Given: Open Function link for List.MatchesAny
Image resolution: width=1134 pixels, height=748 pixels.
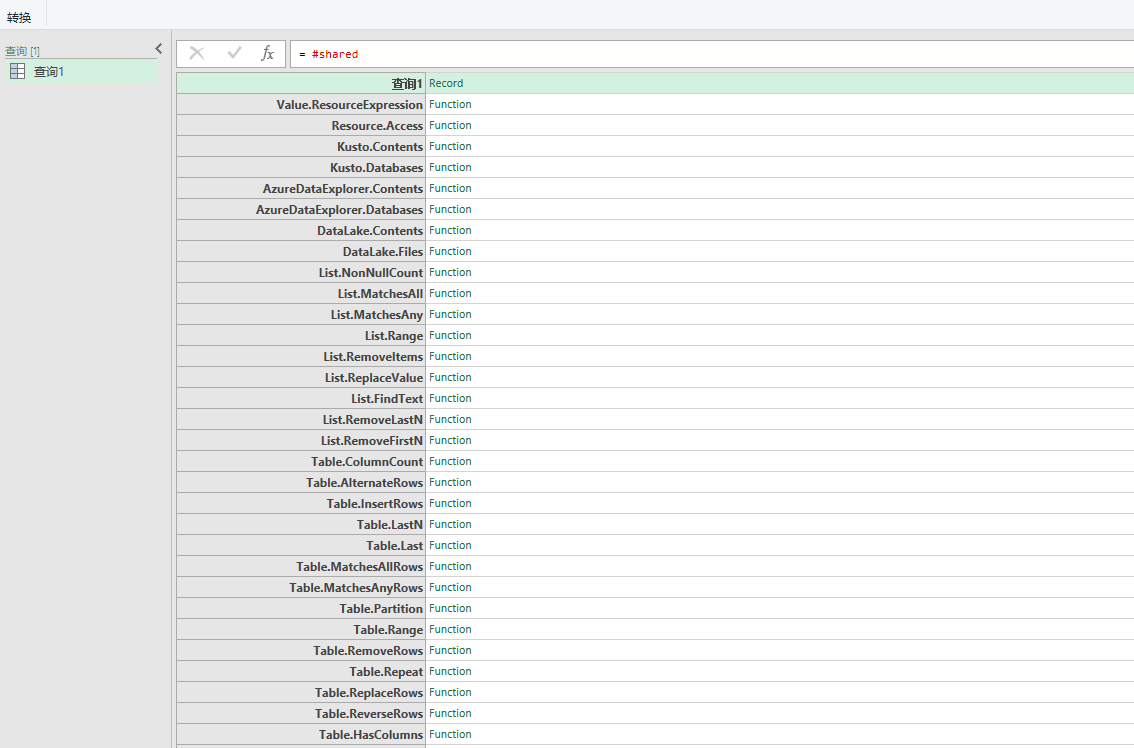Looking at the screenshot, I should 450,314.
